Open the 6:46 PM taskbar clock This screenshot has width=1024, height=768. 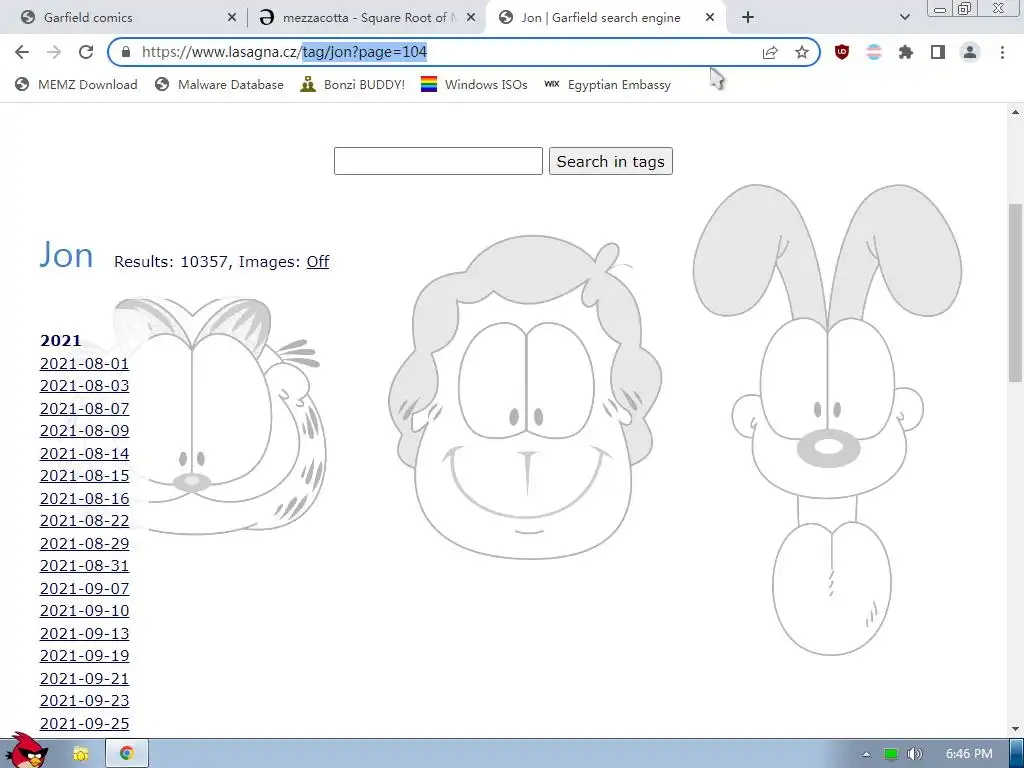tap(969, 754)
